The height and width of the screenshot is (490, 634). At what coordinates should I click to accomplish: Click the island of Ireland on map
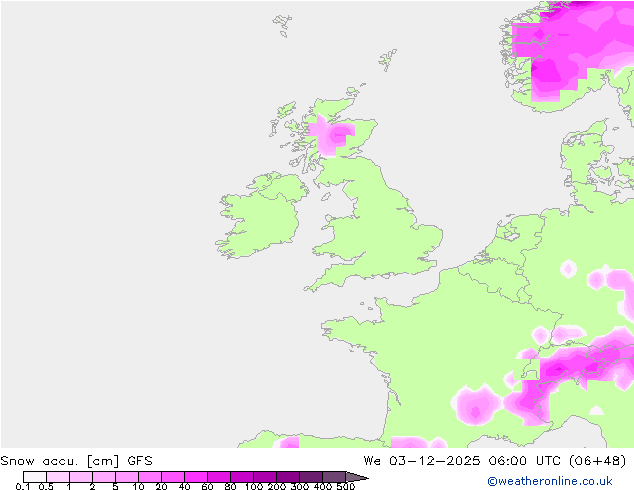pyautogui.click(x=263, y=214)
